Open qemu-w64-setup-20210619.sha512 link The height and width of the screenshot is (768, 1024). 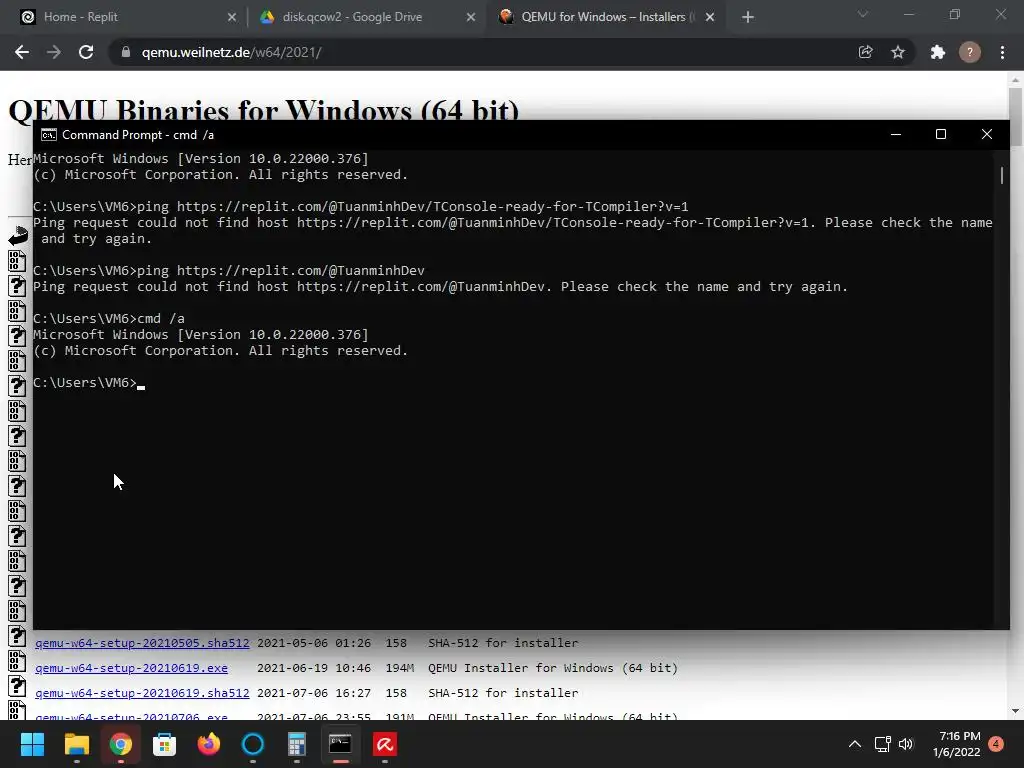142,693
